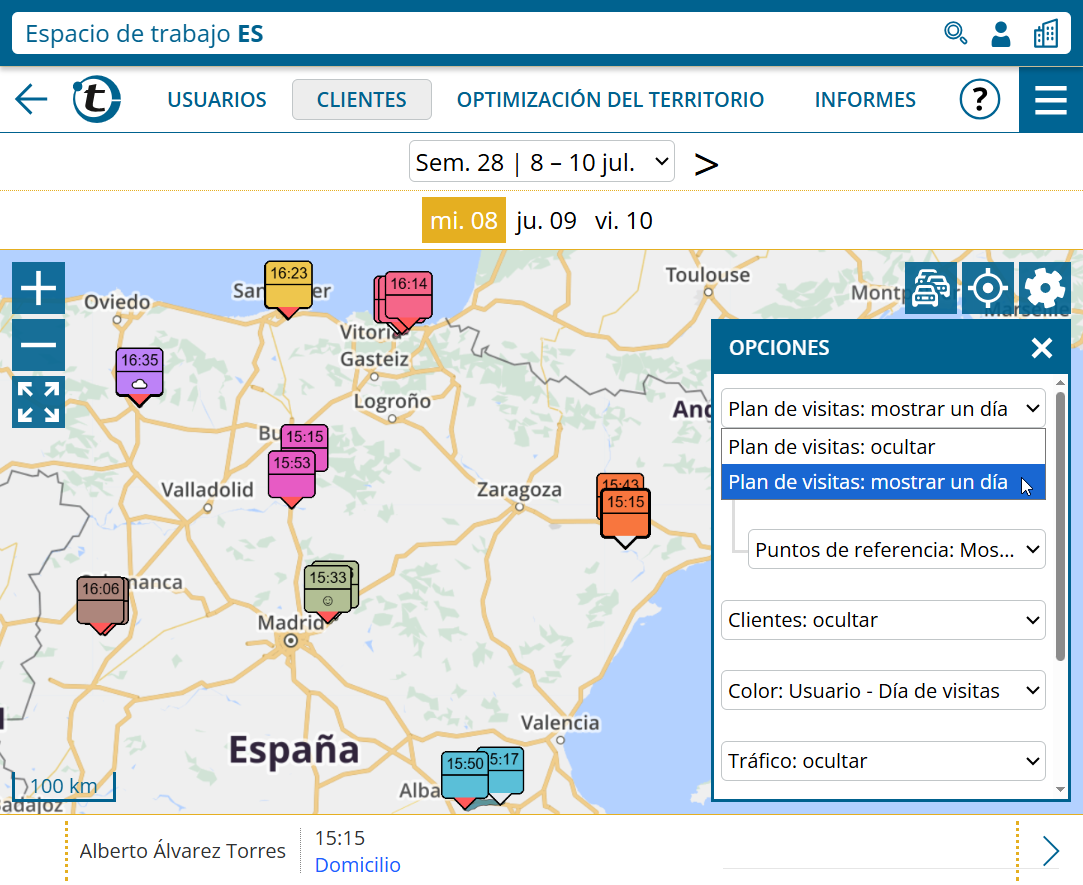The image size is (1083, 885).
Task: Click the company building icon
Action: pos(1046,33)
